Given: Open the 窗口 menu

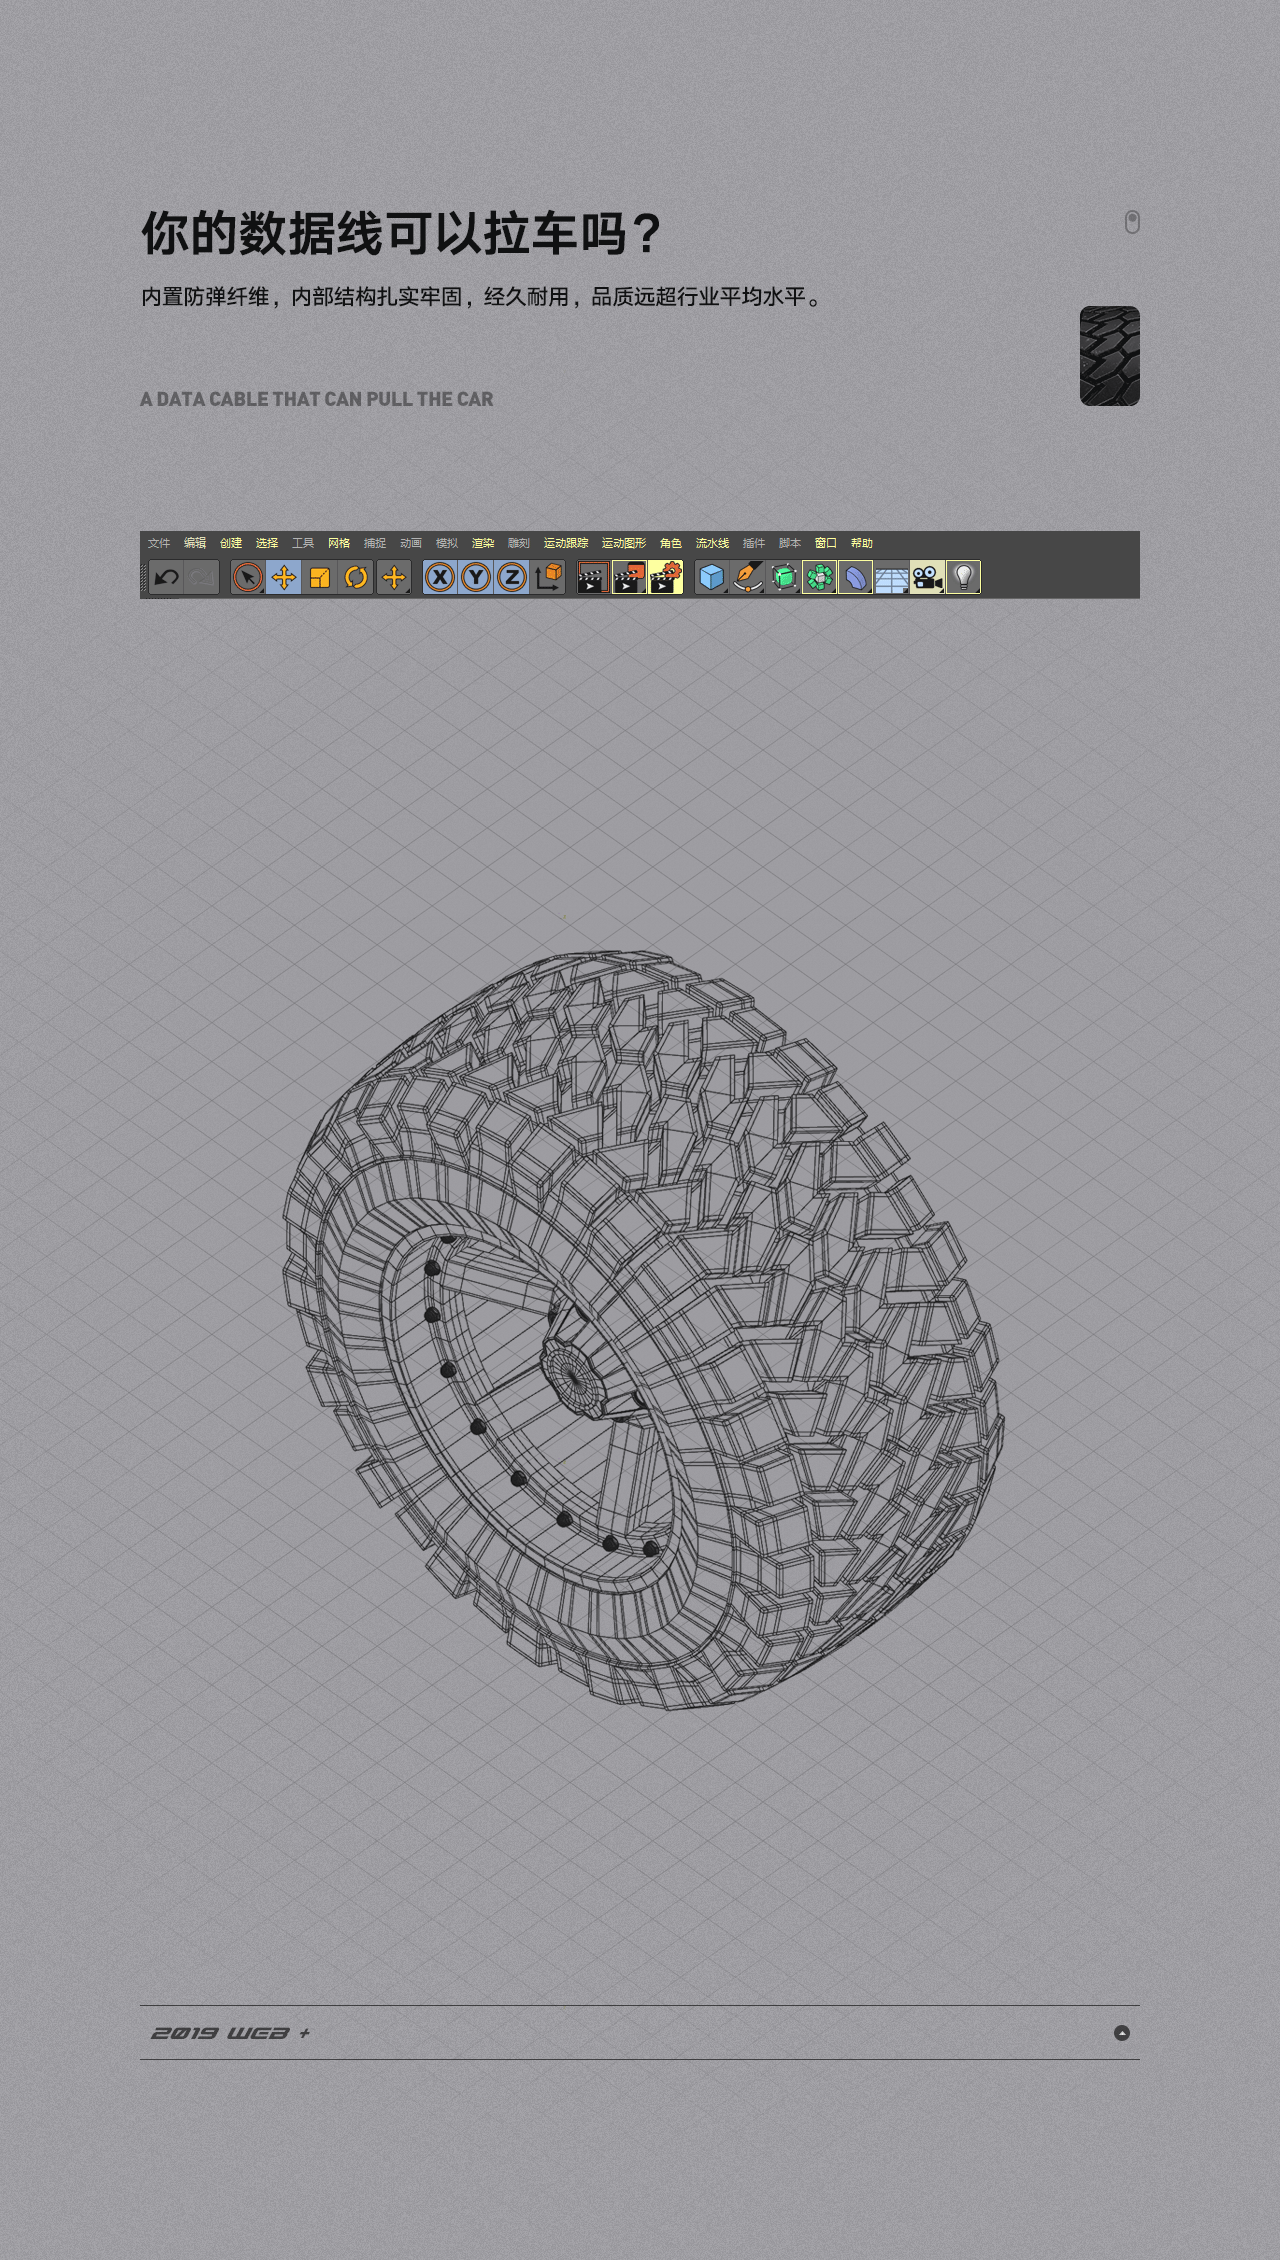Looking at the screenshot, I should pyautogui.click(x=826, y=543).
